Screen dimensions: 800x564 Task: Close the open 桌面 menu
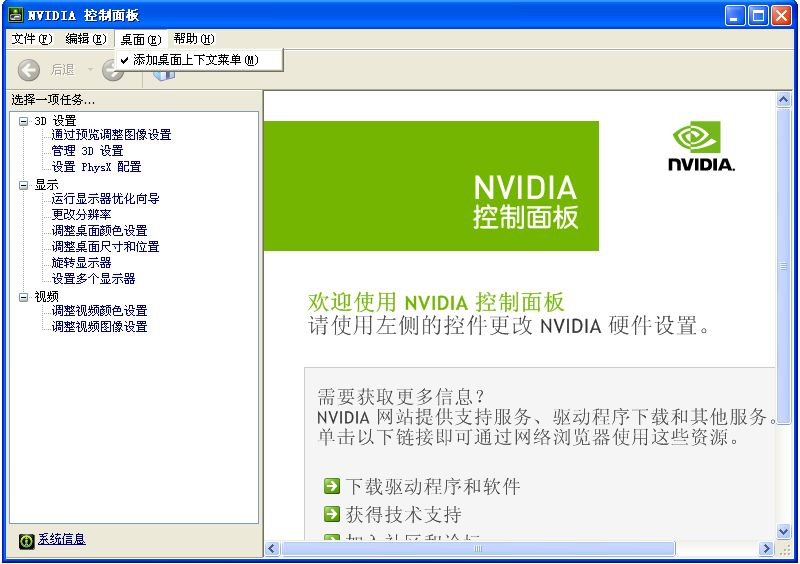point(141,39)
